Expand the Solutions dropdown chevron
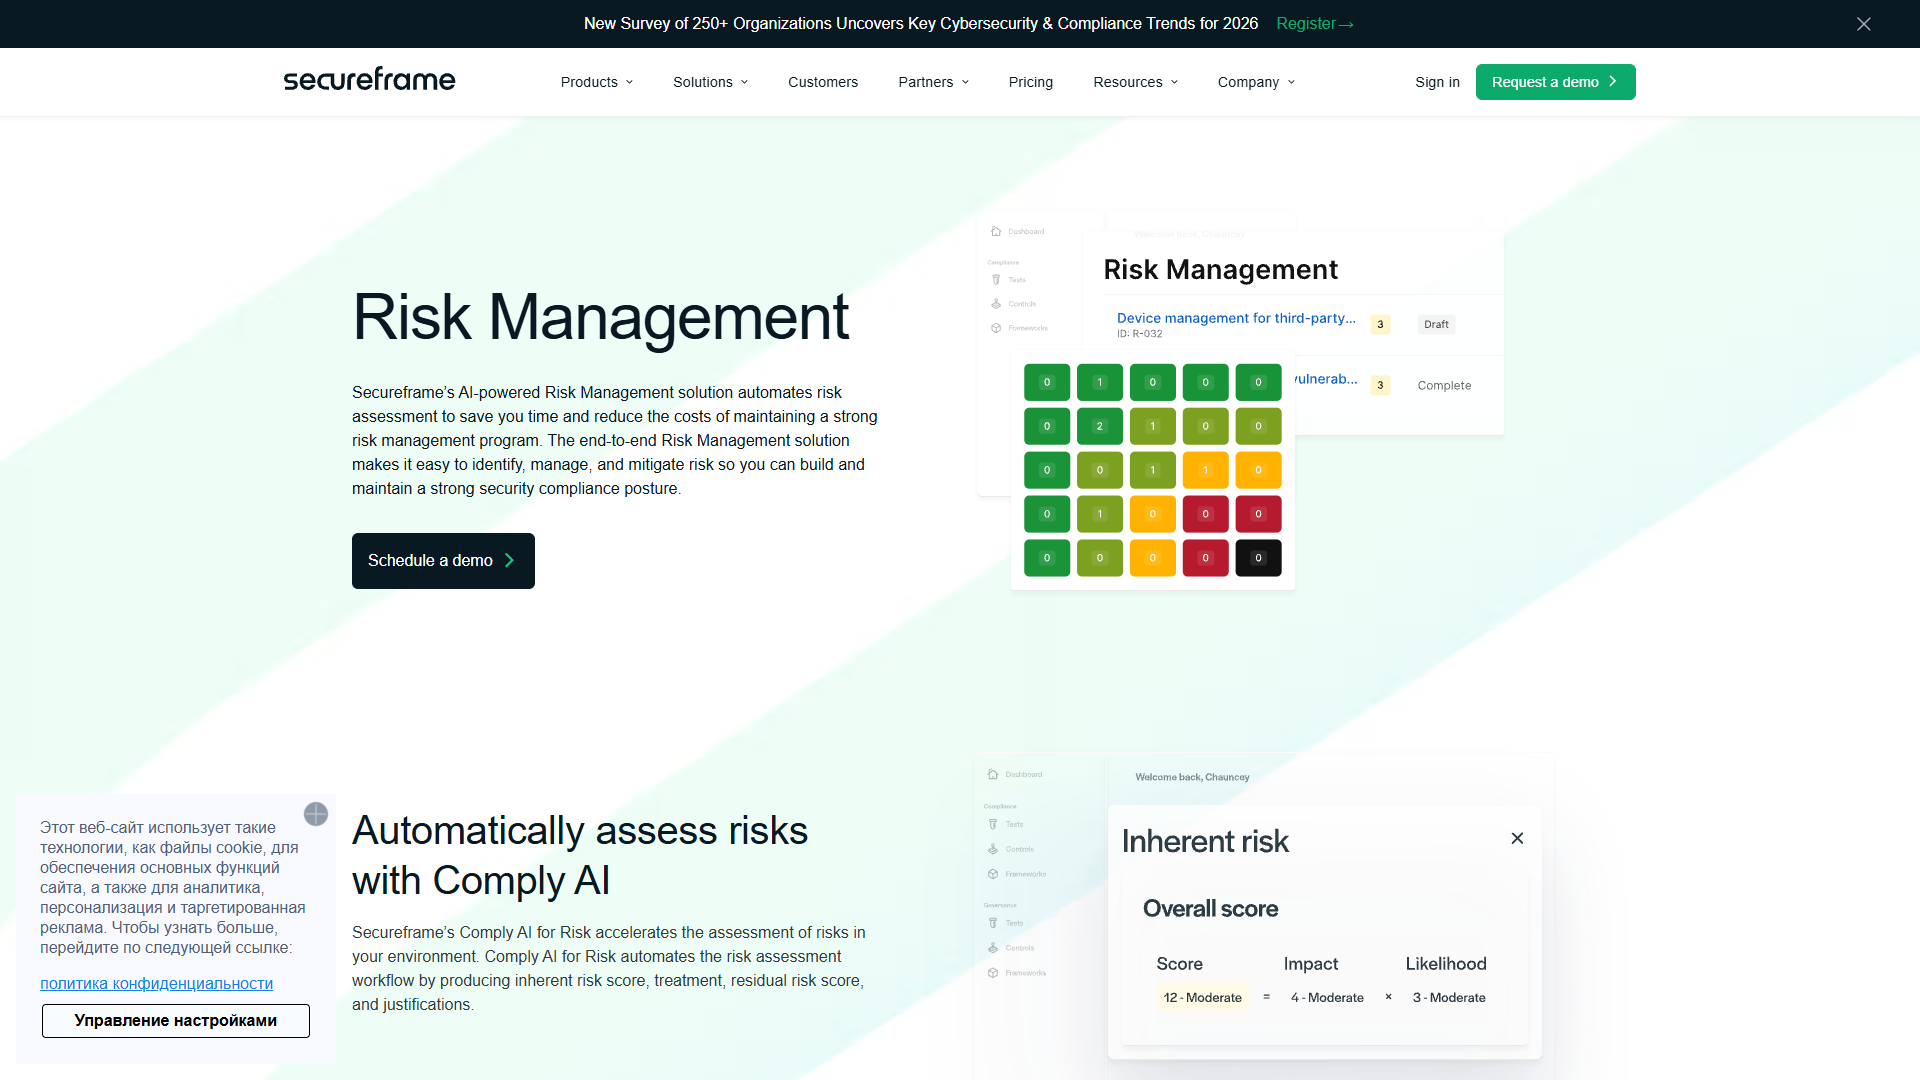This screenshot has width=1920, height=1080. tap(744, 82)
